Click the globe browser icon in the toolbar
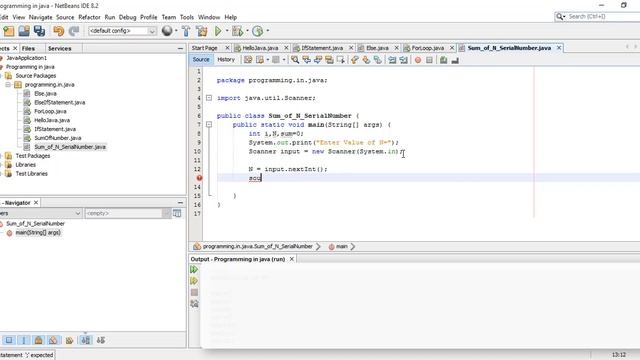 [x=167, y=31]
